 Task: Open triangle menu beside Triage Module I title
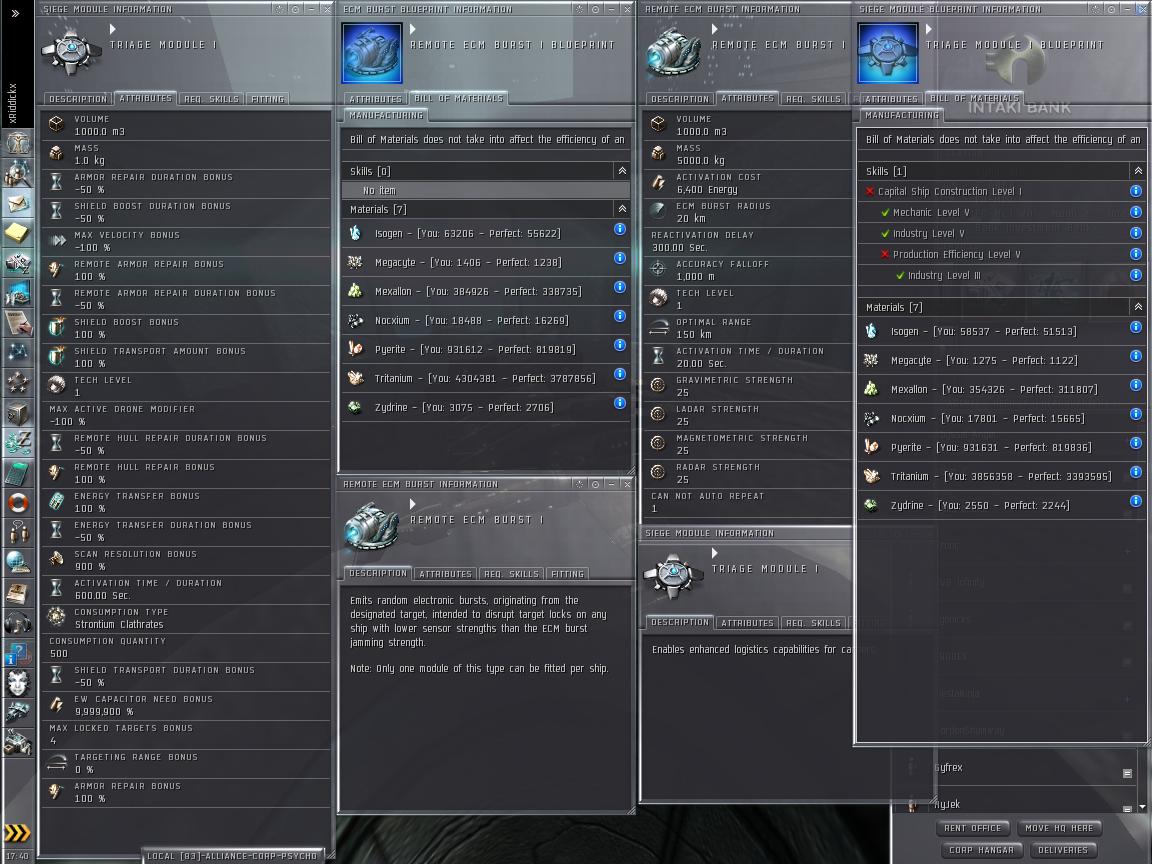click(112, 29)
